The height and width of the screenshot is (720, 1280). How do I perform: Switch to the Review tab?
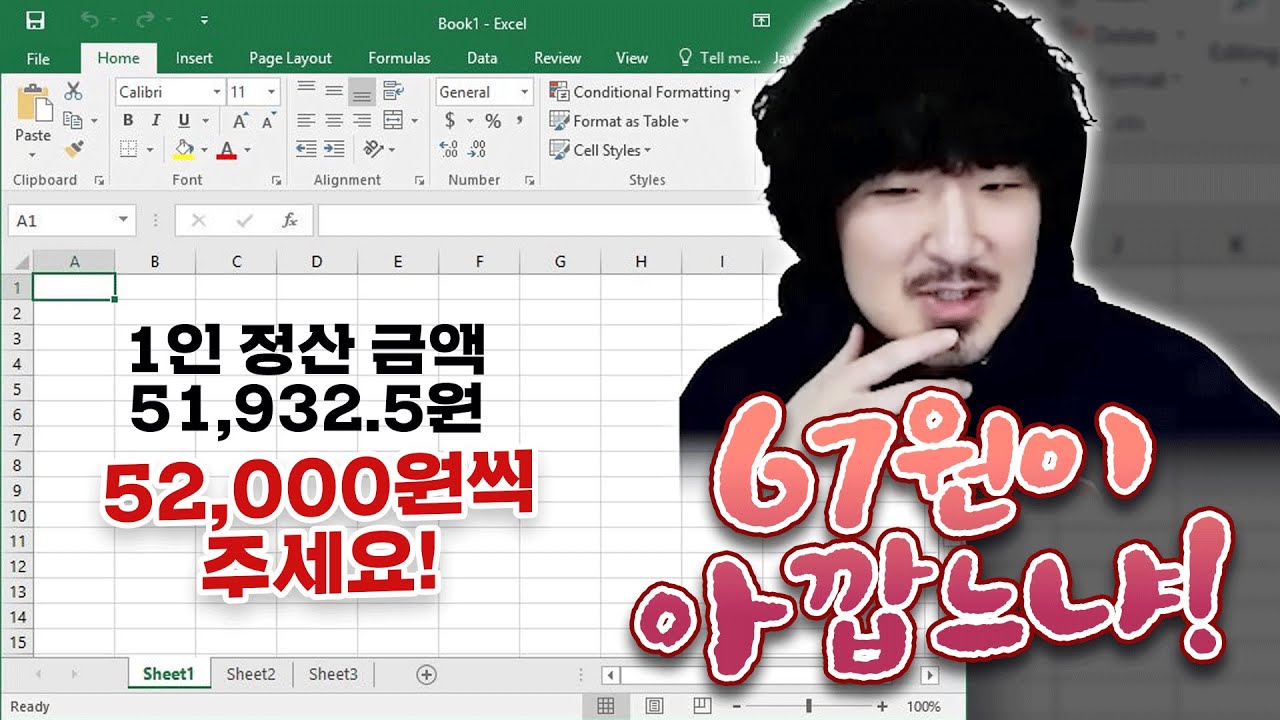tap(557, 58)
